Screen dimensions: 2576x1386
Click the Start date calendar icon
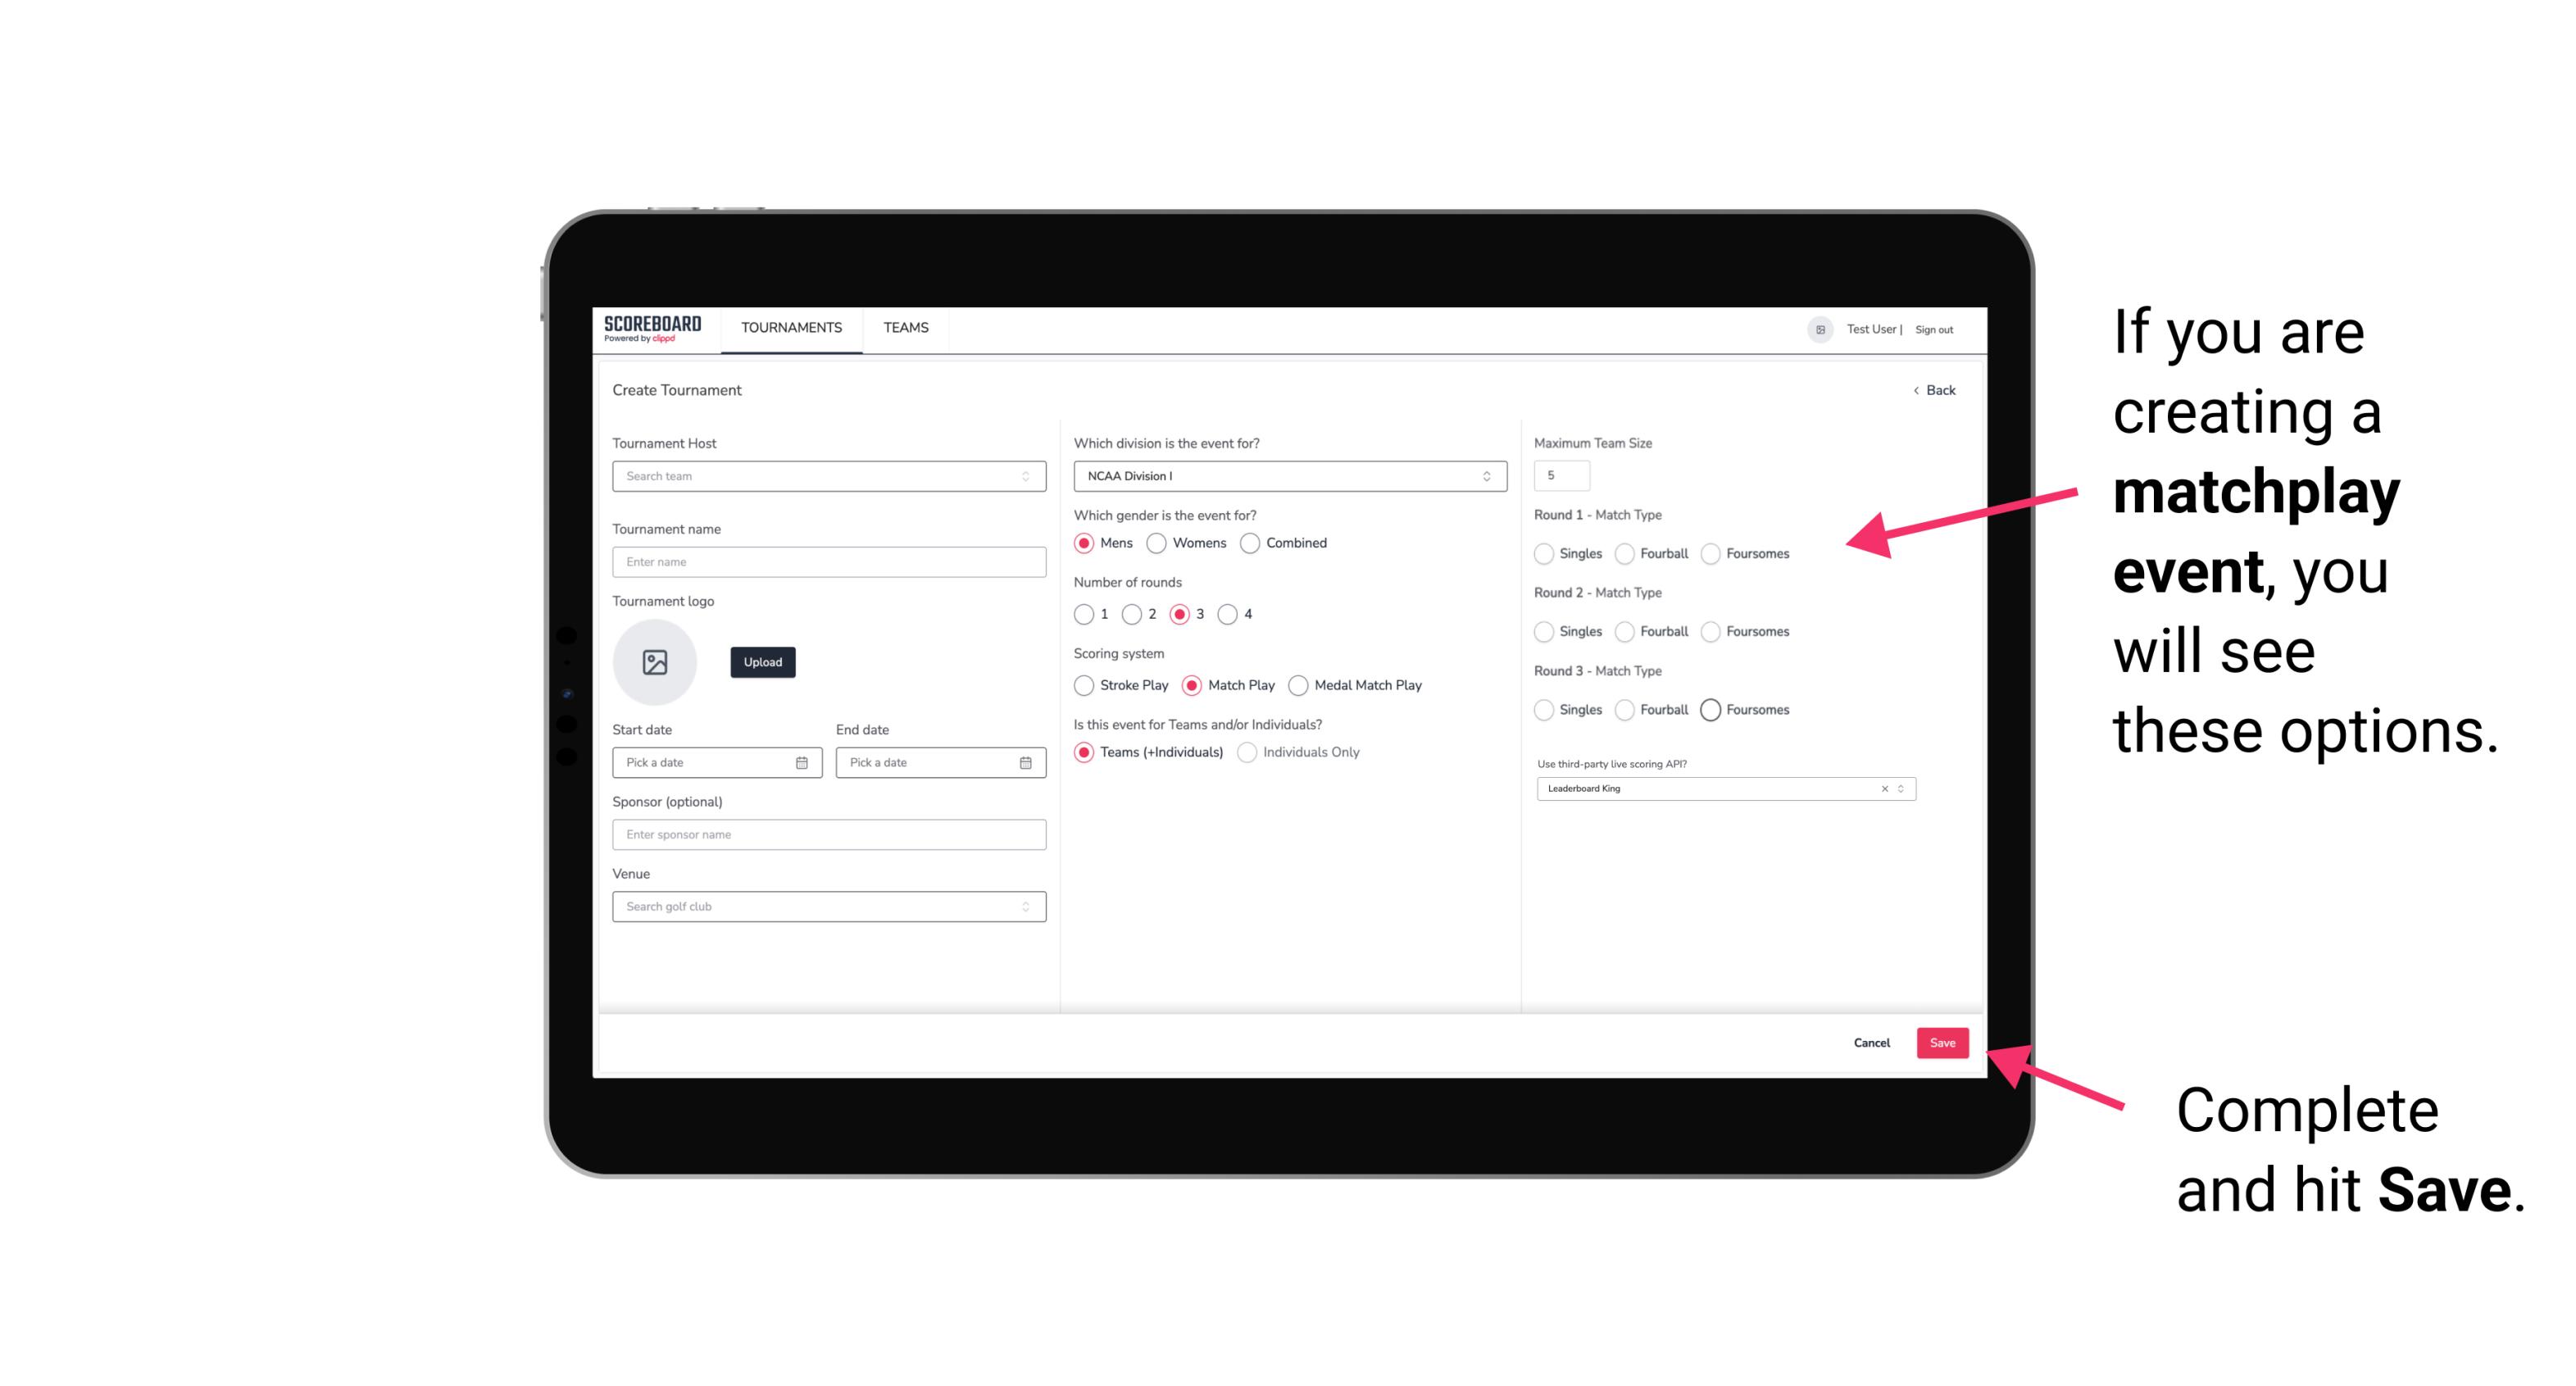pos(802,761)
